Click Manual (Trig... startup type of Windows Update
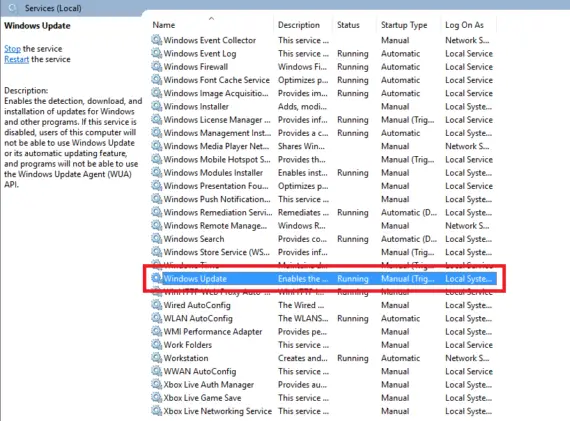570x421 pixels. [408, 279]
